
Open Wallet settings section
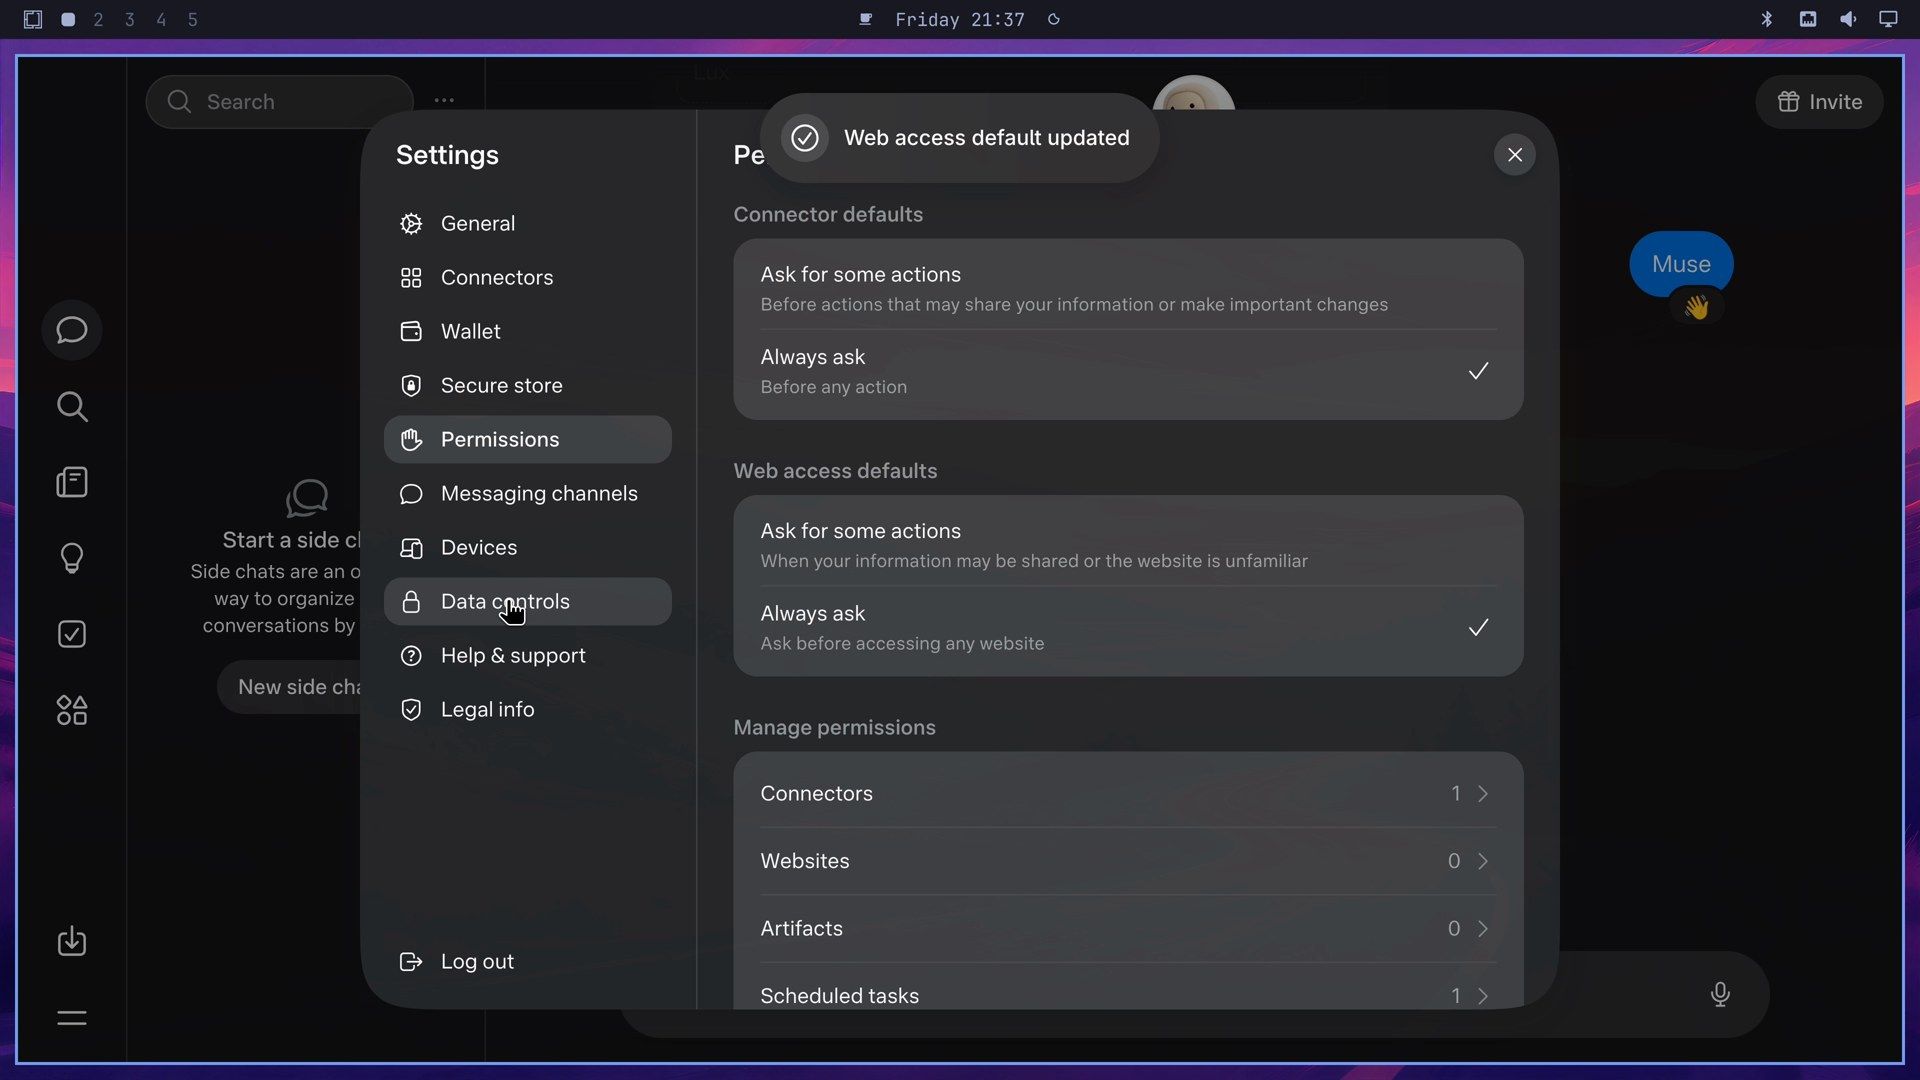(x=527, y=331)
